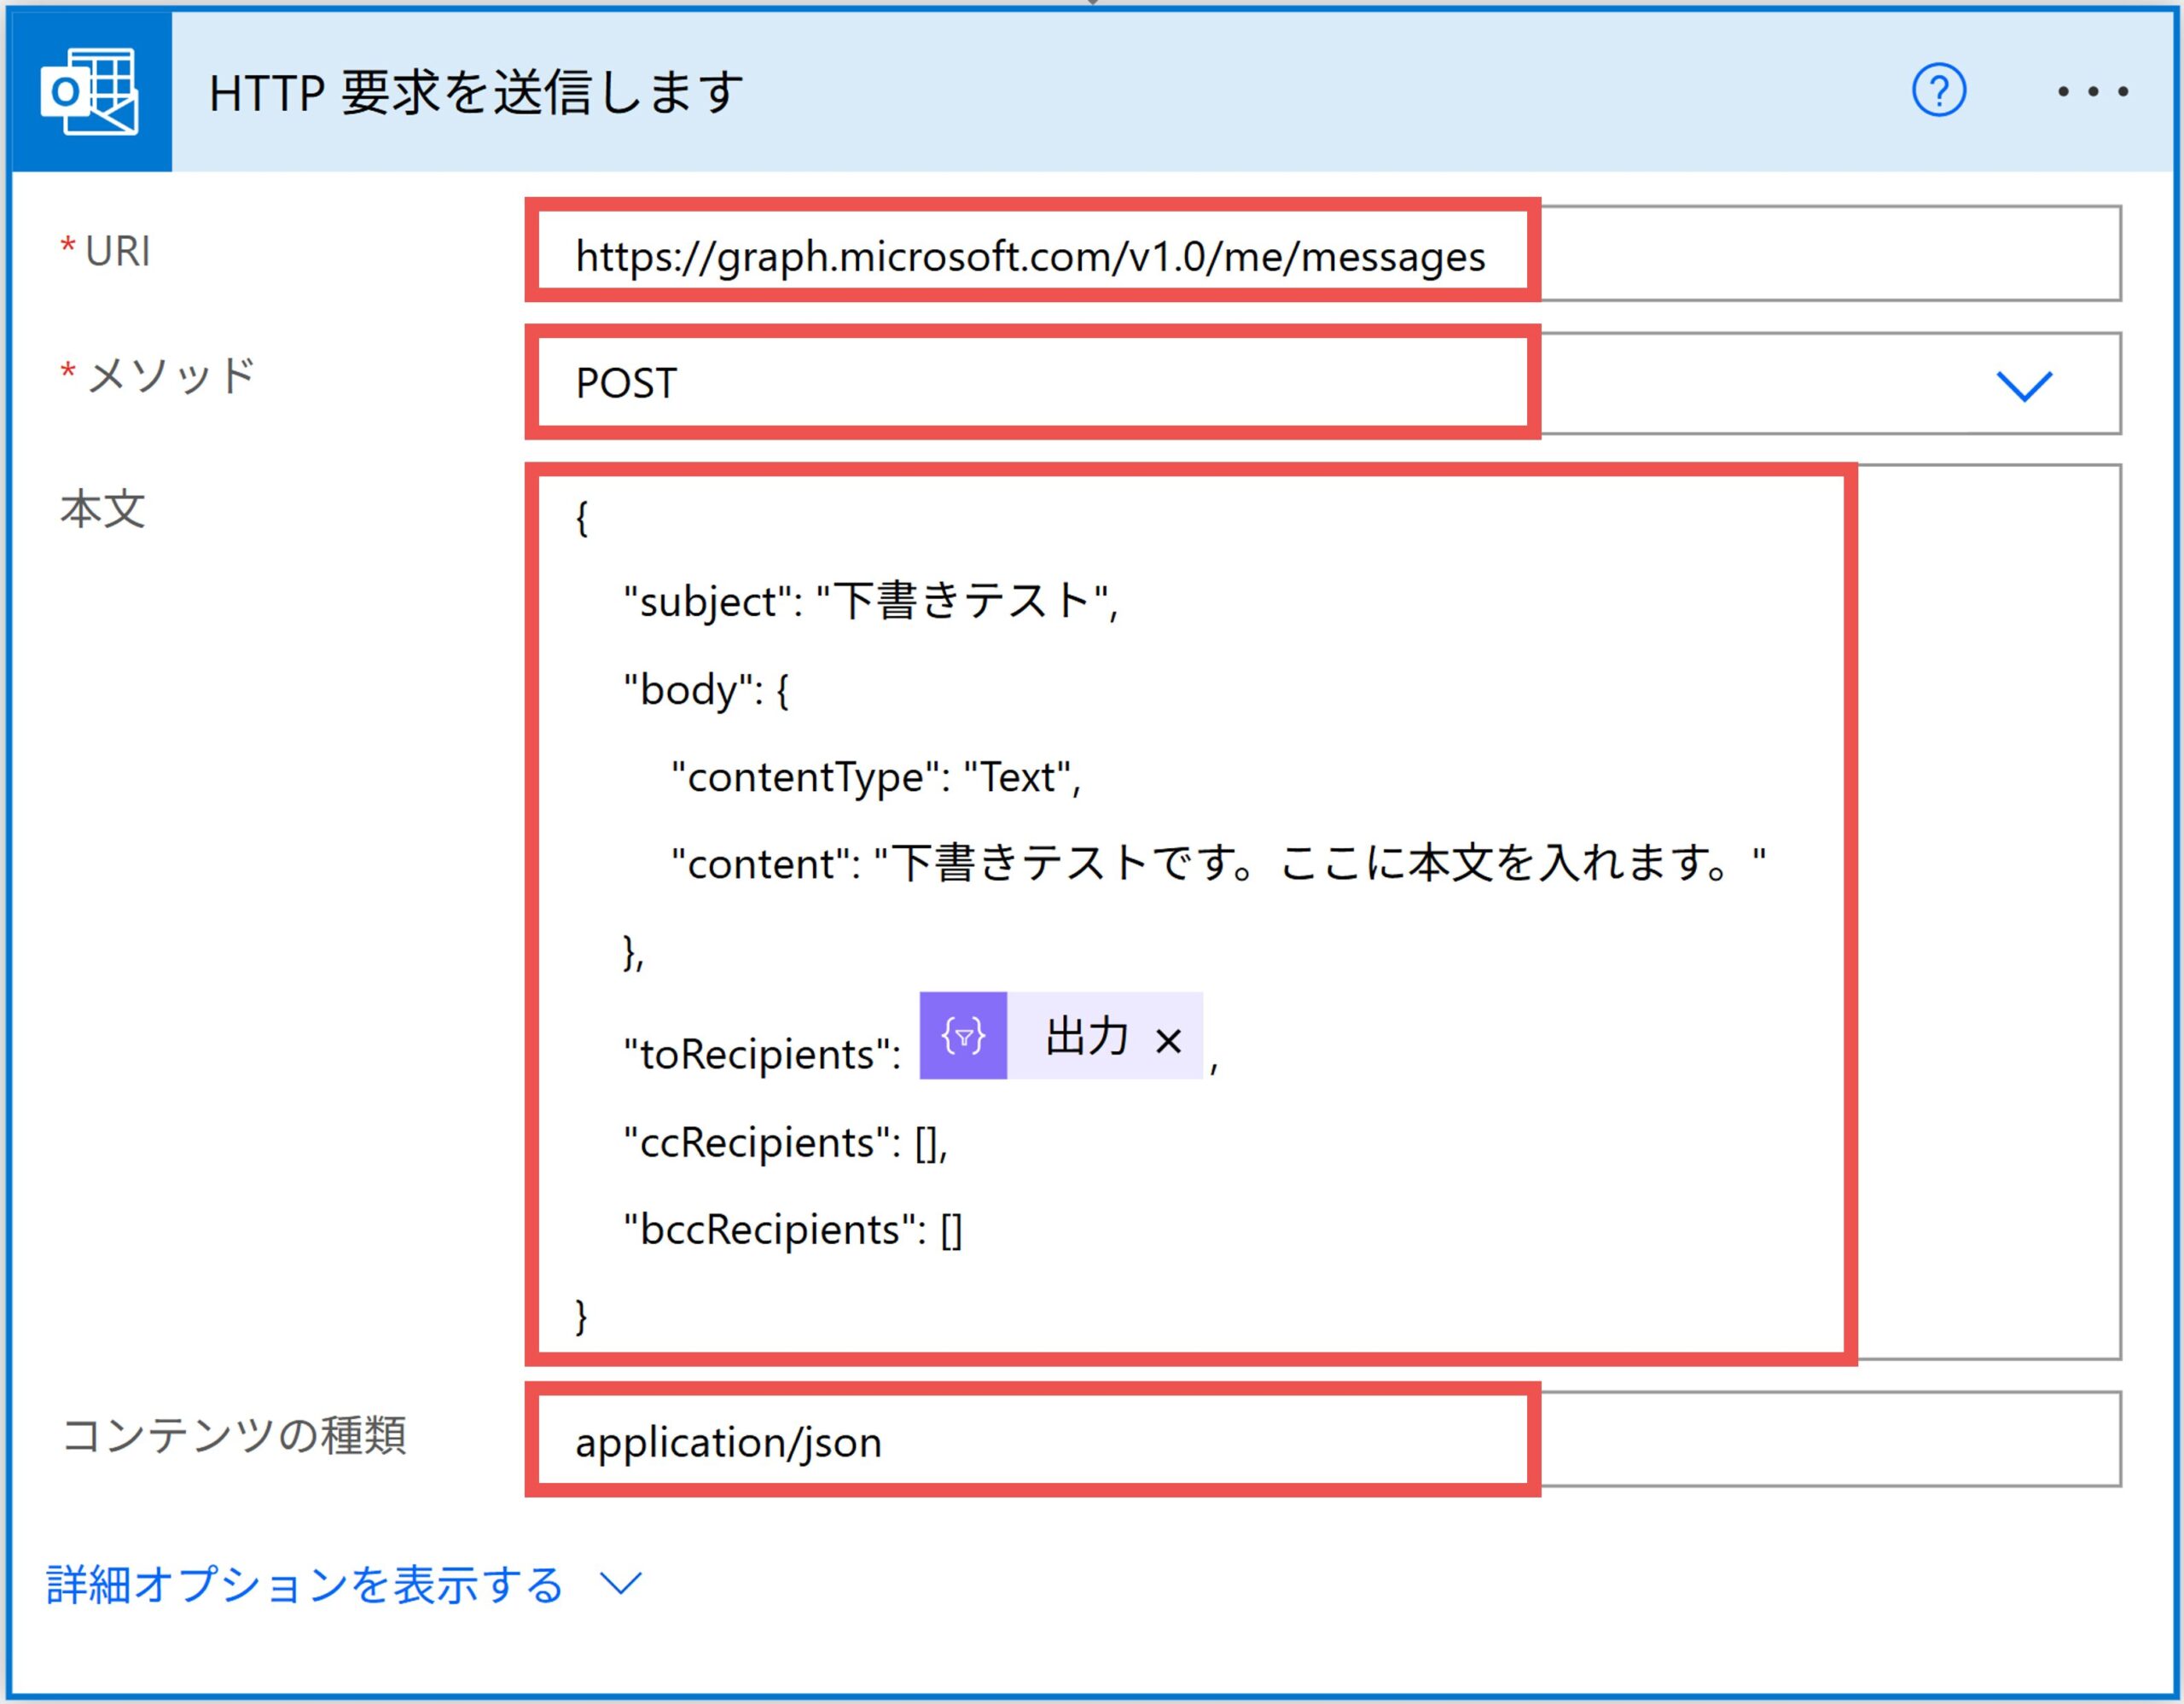Click the empty area right of the URI text
The image size is (2184, 1704).
[x=1830, y=255]
